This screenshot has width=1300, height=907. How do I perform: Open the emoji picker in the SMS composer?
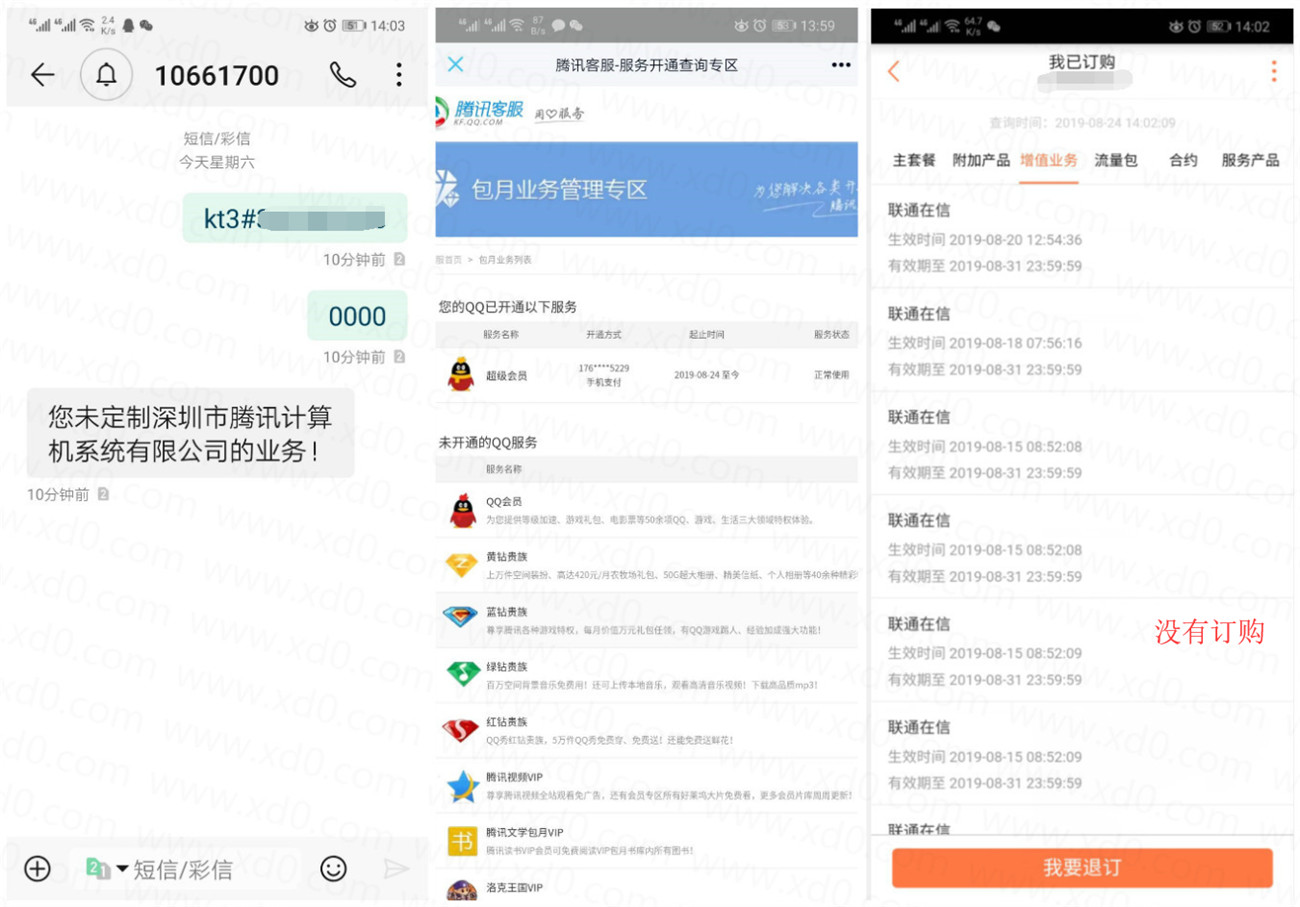[333, 868]
